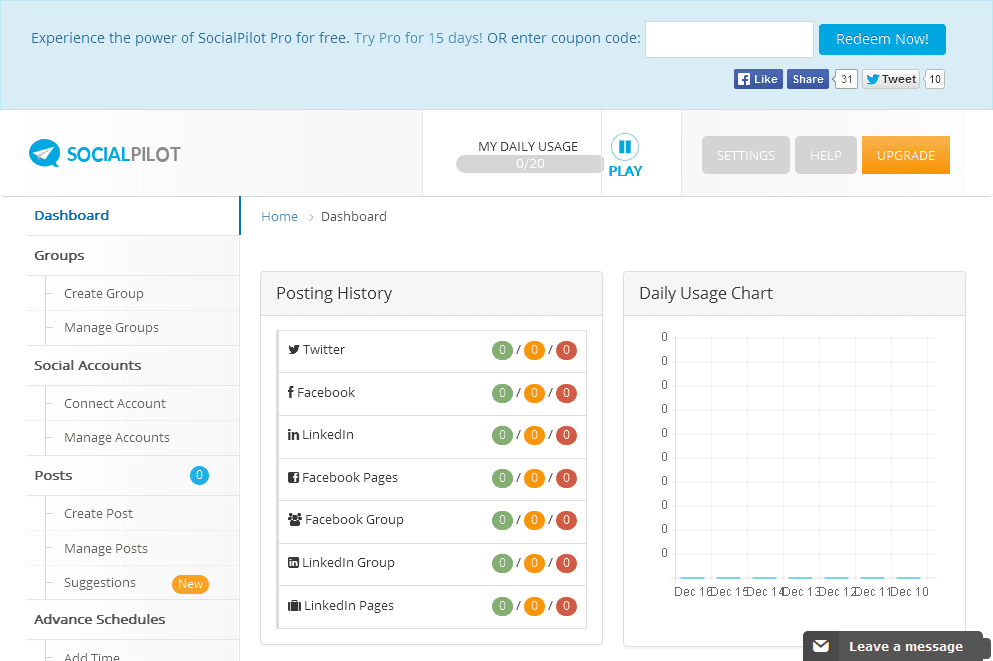
Task: Open Connect Account in sidebar
Action: 115,404
